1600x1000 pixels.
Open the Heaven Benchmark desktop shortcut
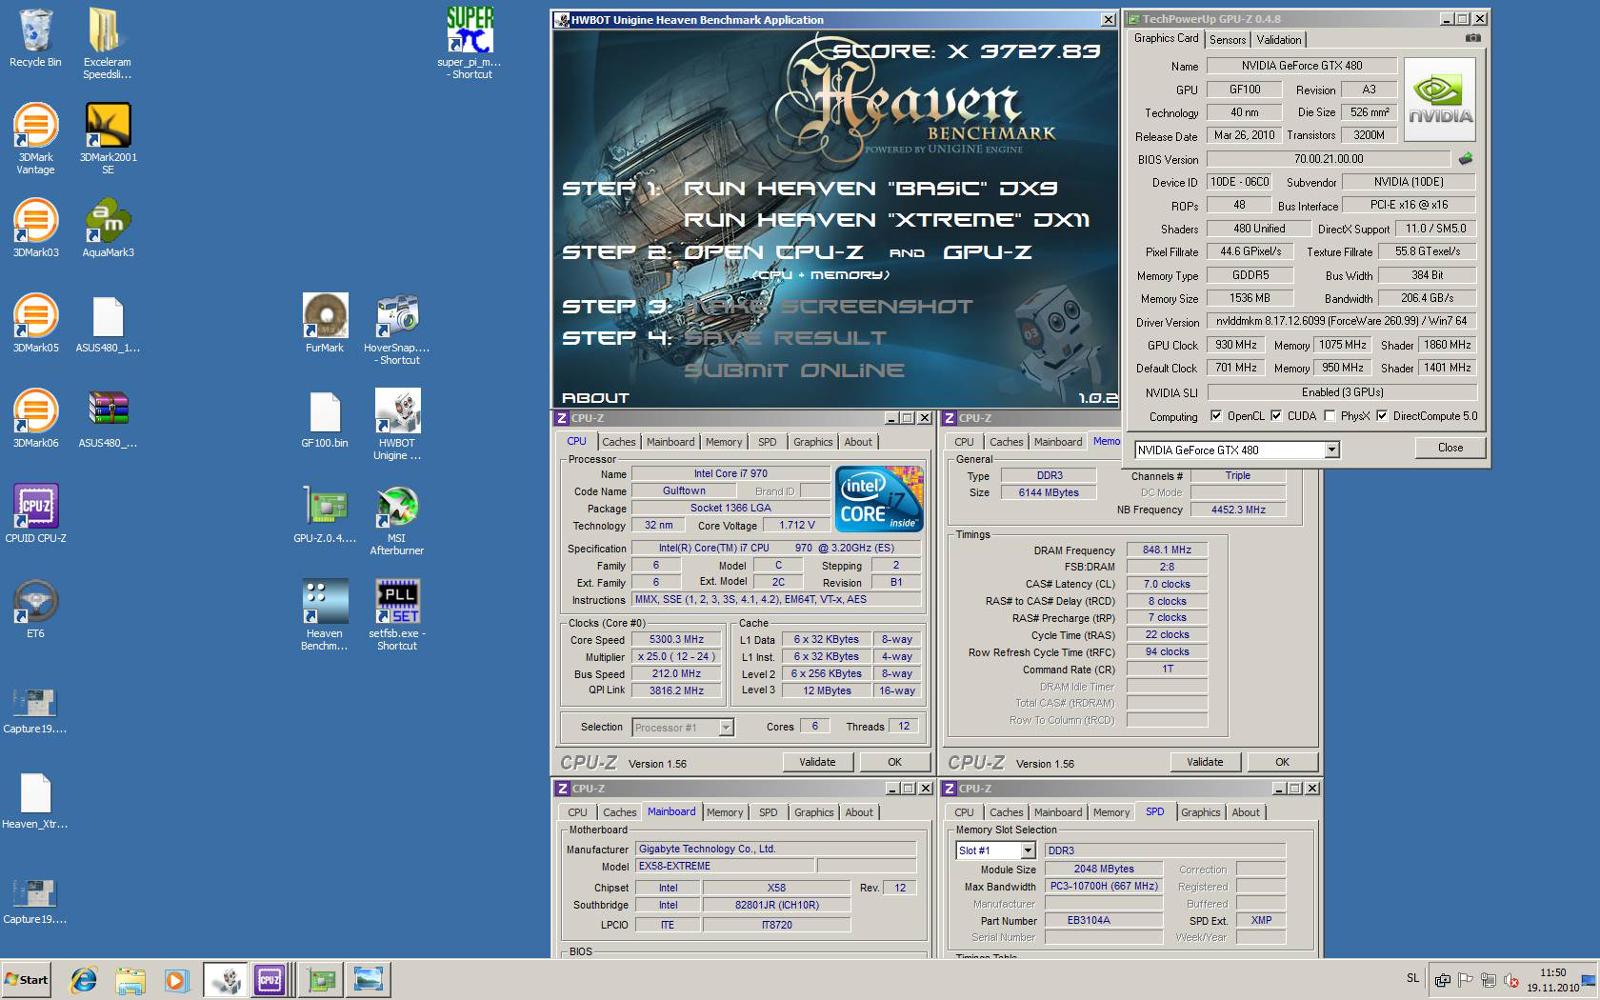coord(325,614)
